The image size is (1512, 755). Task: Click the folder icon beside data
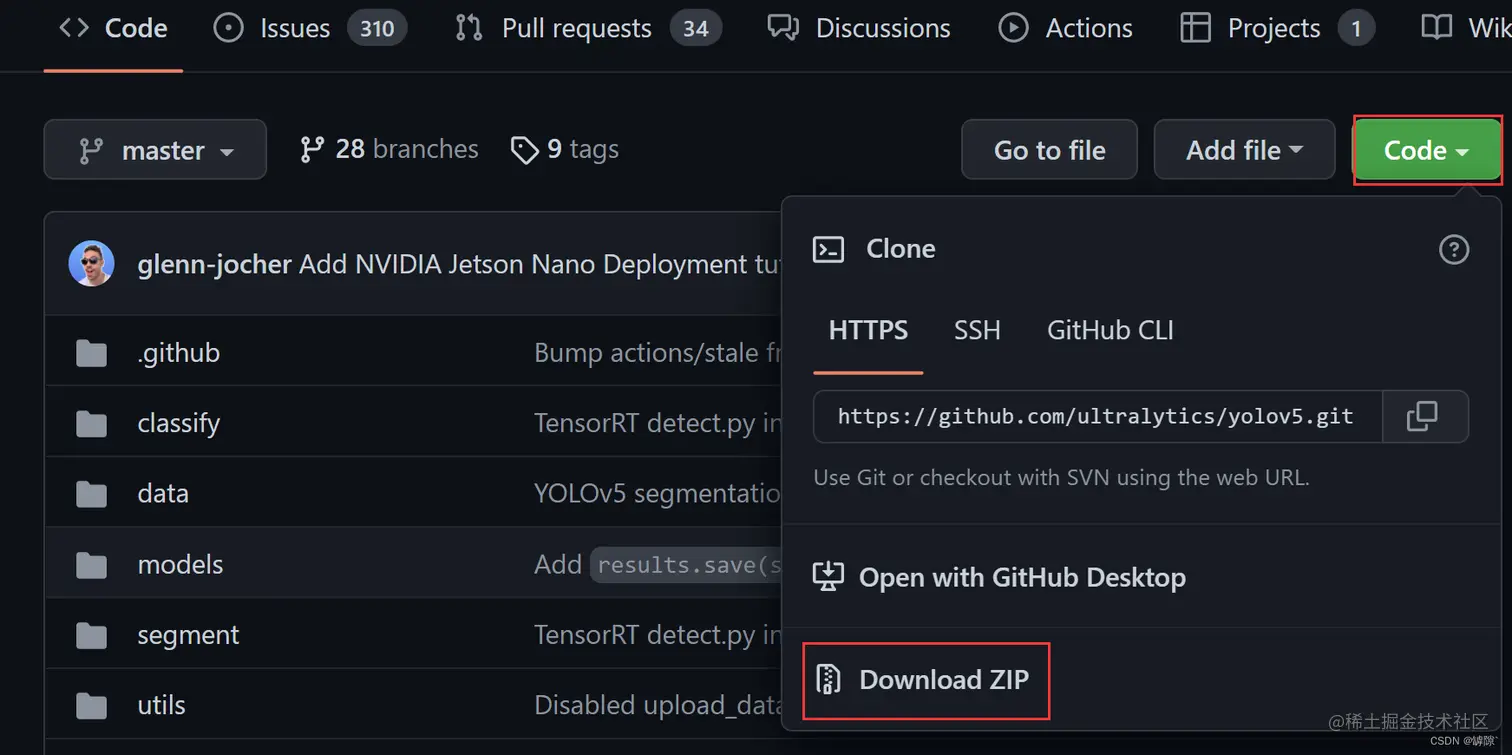(91, 494)
